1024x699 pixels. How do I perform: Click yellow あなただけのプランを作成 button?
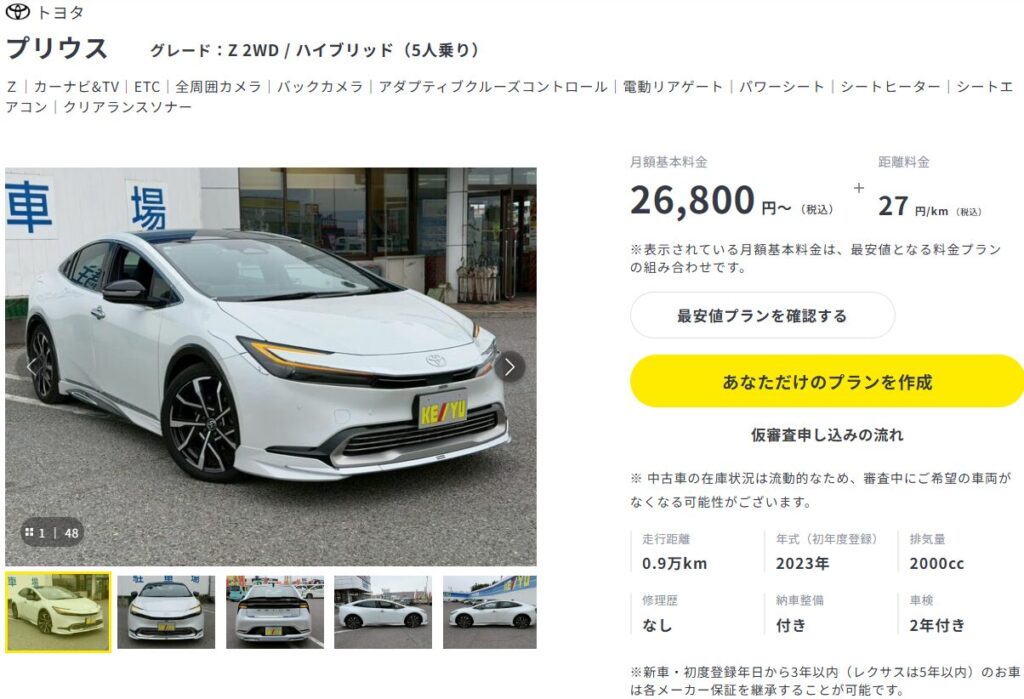pos(827,382)
